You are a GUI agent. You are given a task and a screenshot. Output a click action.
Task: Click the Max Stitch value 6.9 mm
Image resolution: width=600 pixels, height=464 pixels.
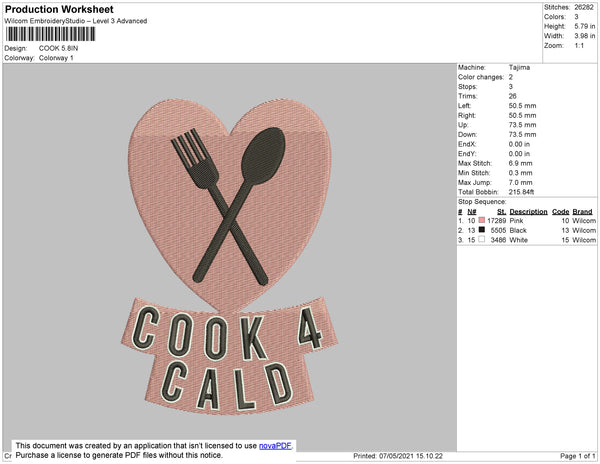pos(520,163)
